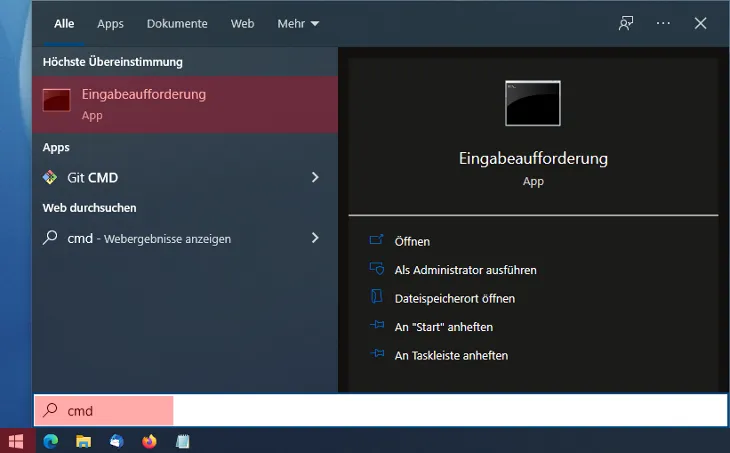Click the feedback person icon
The height and width of the screenshot is (453, 730).
tap(626, 23)
